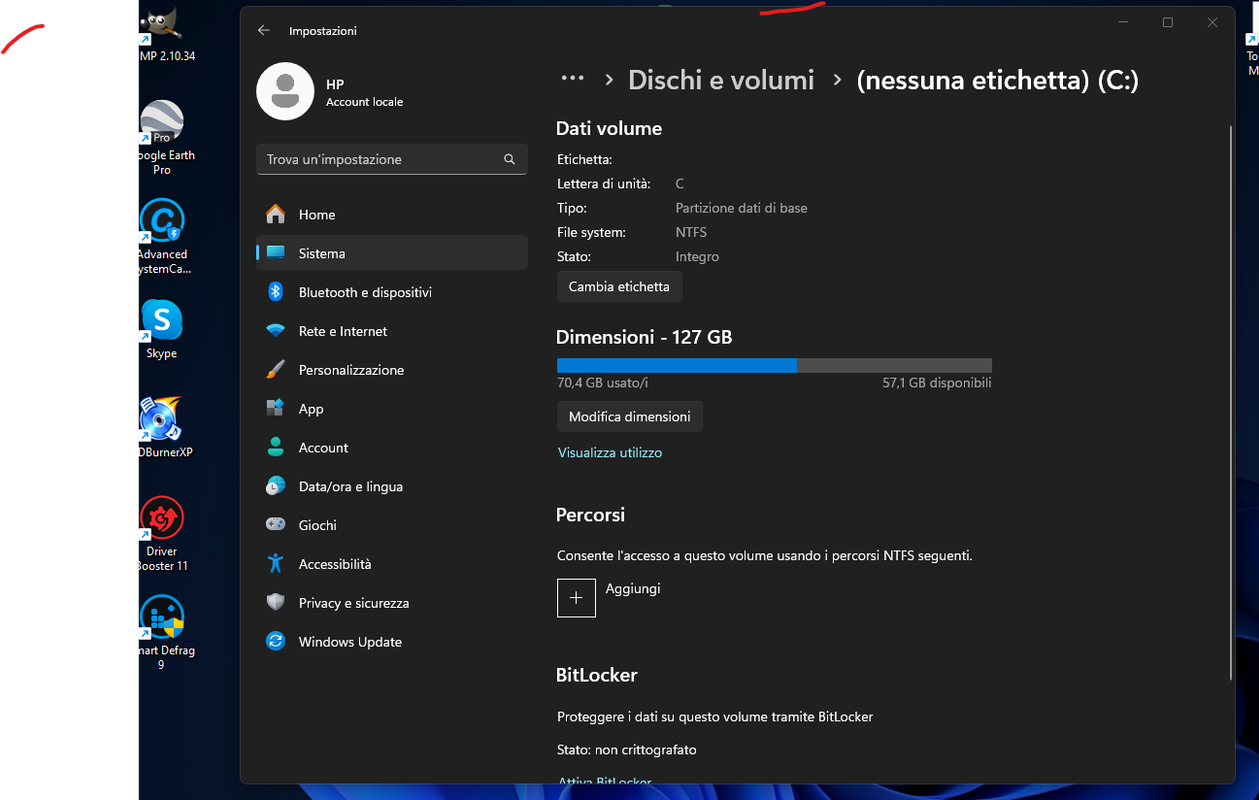The width and height of the screenshot is (1259, 800).
Task: Click the 57,1 GB disponibili text
Action: [937, 383]
